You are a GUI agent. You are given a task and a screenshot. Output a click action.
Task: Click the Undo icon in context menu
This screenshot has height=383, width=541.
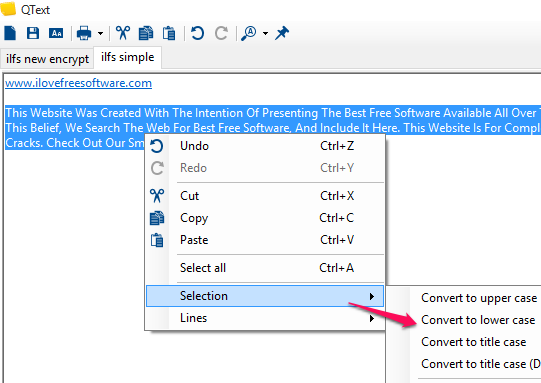(x=157, y=146)
